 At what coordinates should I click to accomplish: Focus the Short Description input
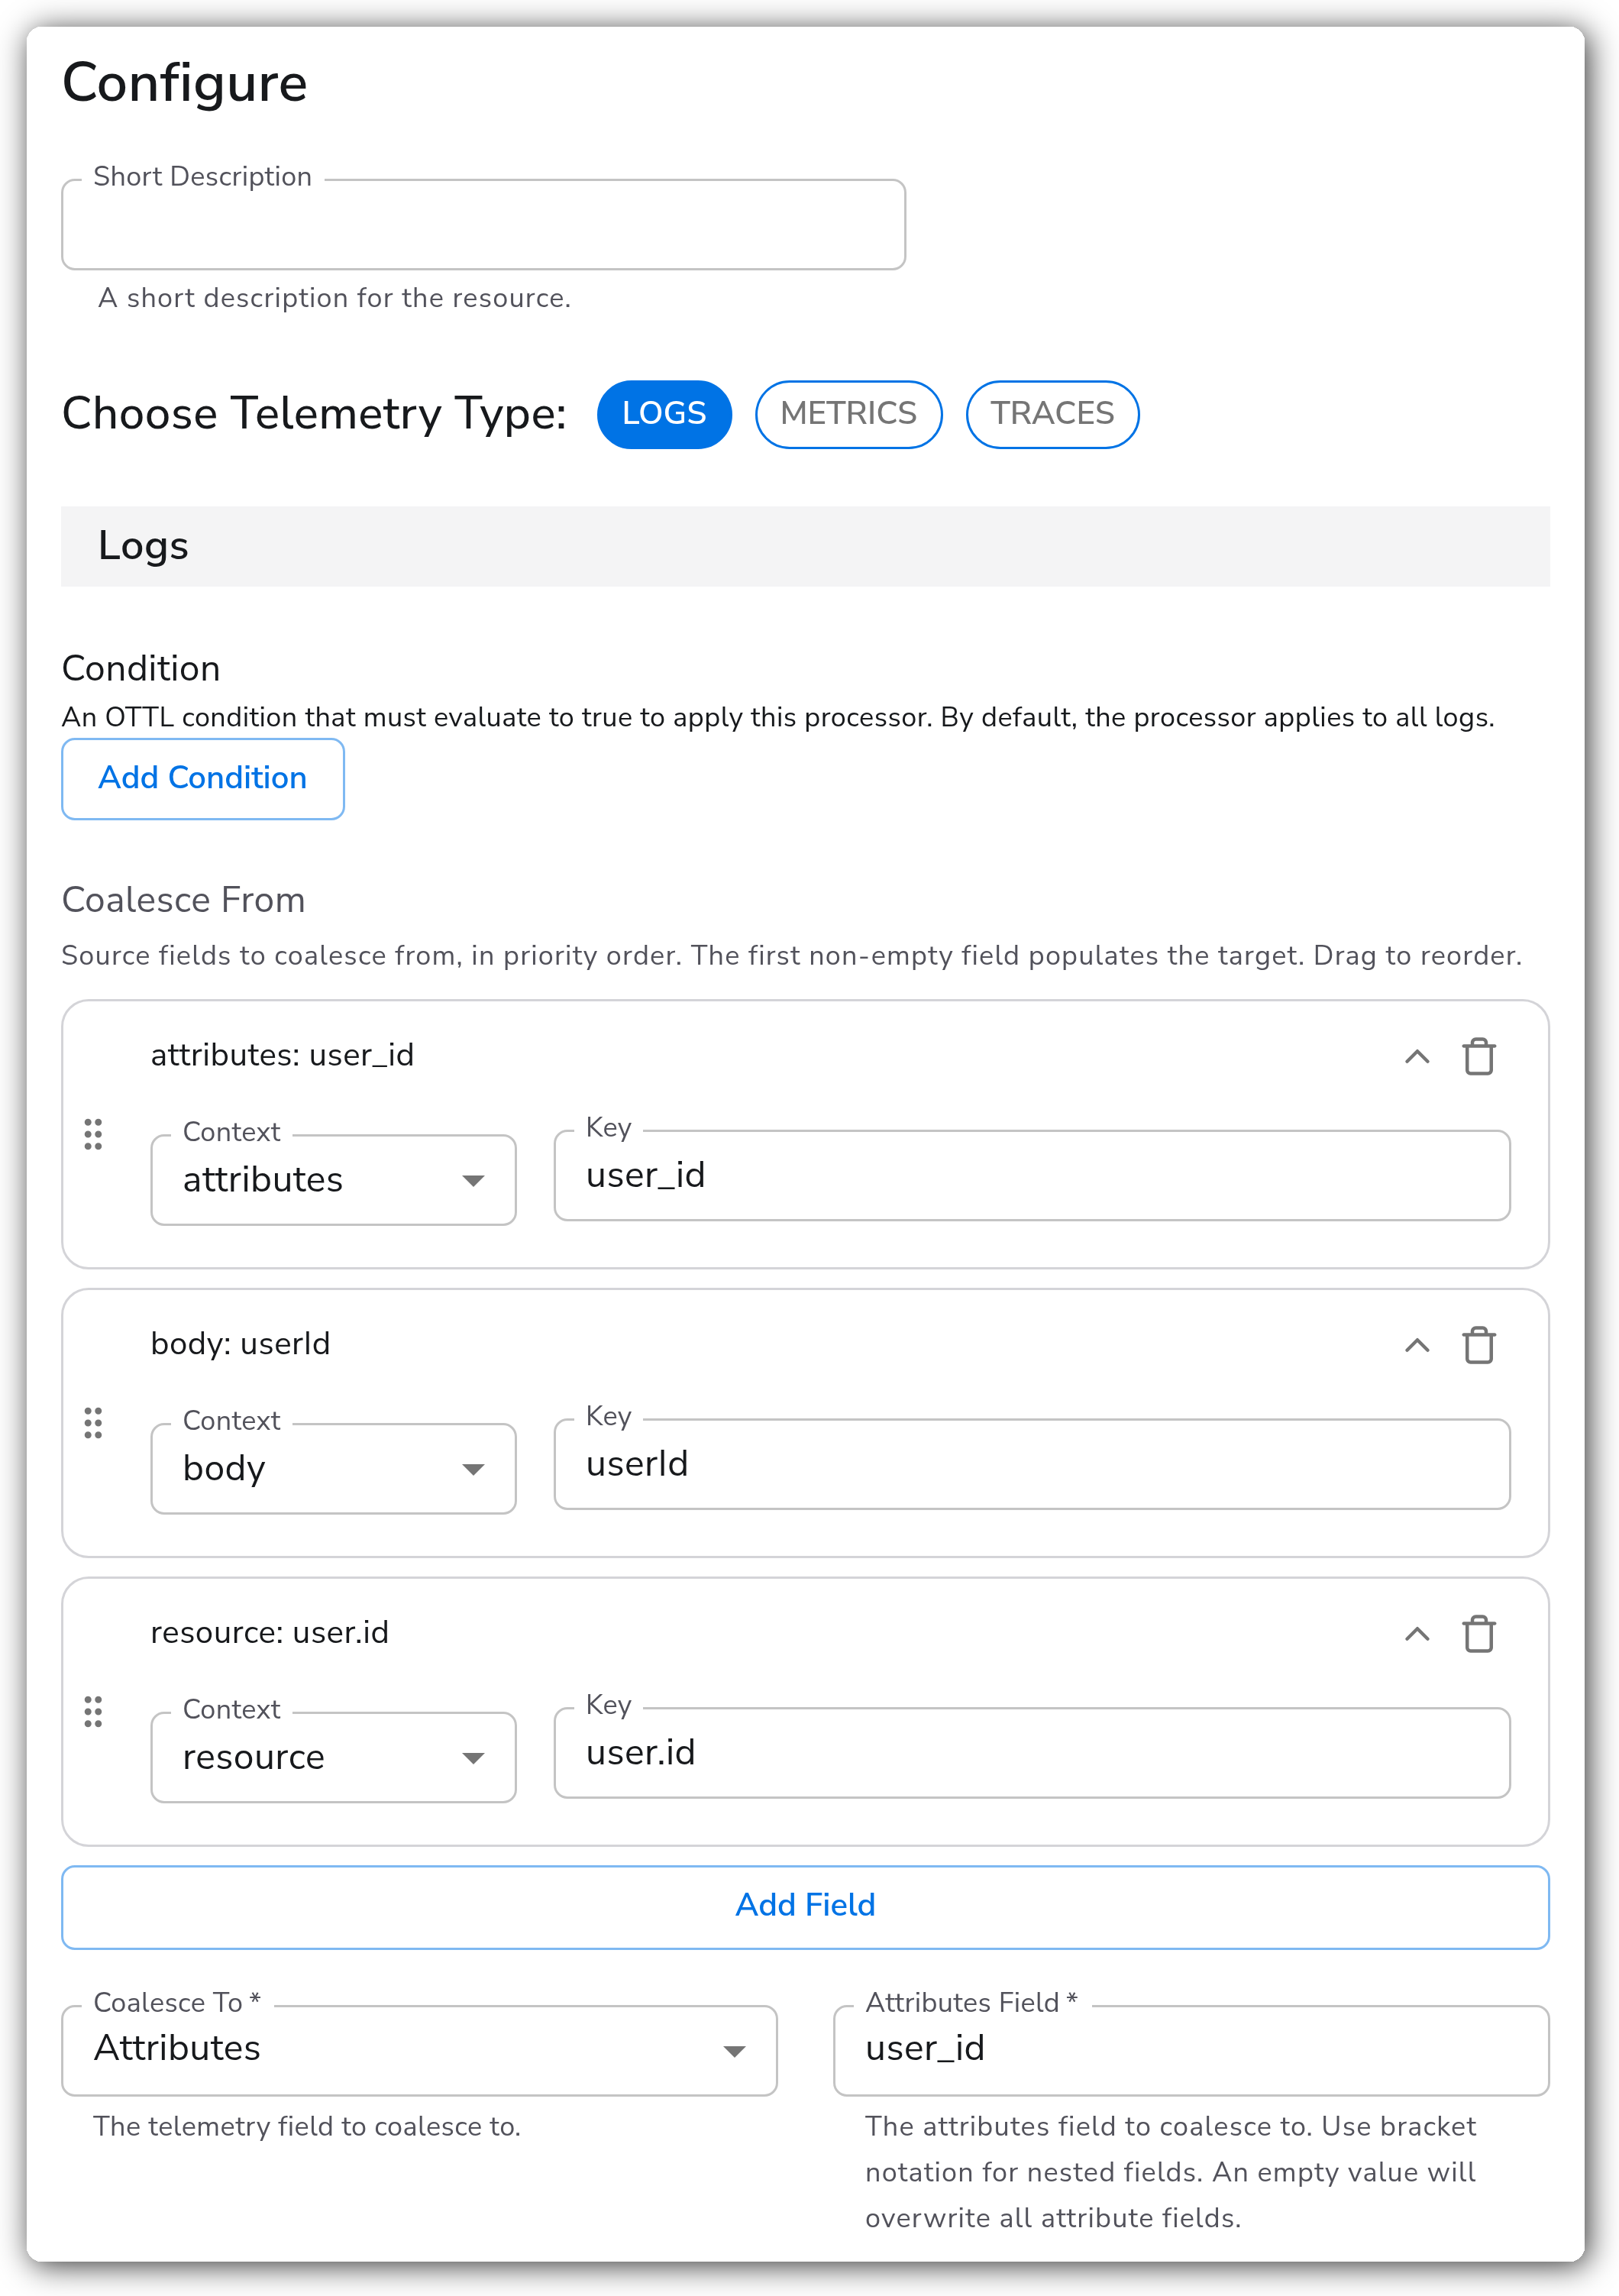483,224
